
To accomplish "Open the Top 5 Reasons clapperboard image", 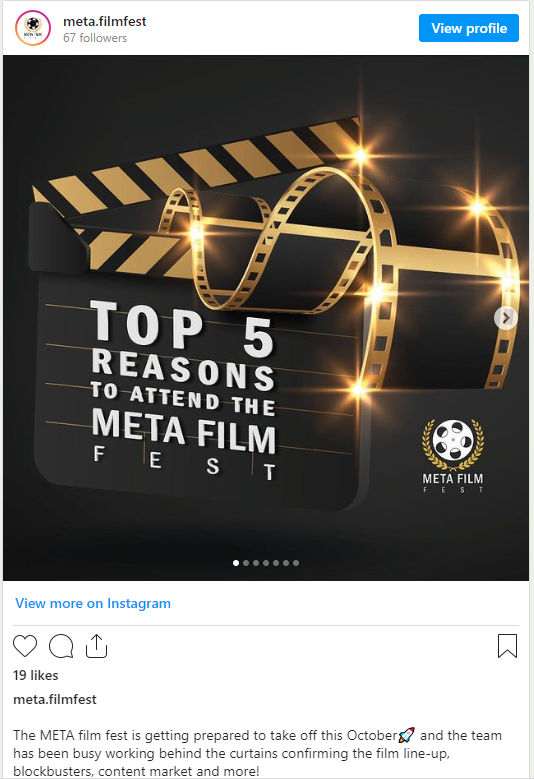I will pyautogui.click(x=266, y=318).
